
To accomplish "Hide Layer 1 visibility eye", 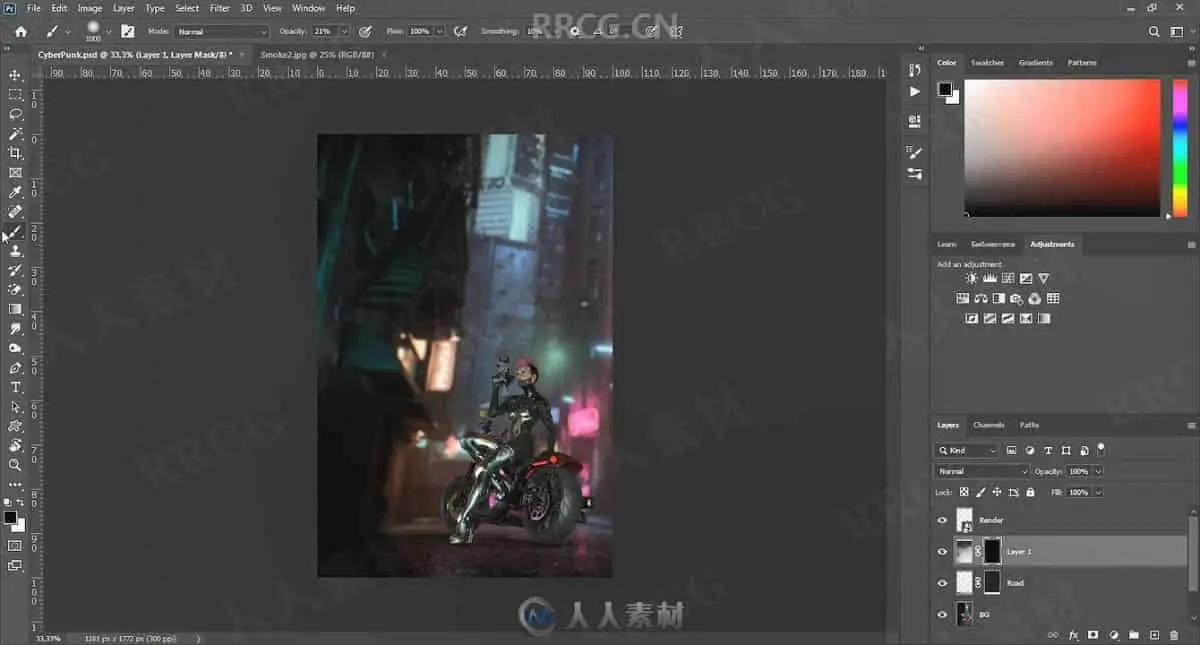I will (942, 551).
